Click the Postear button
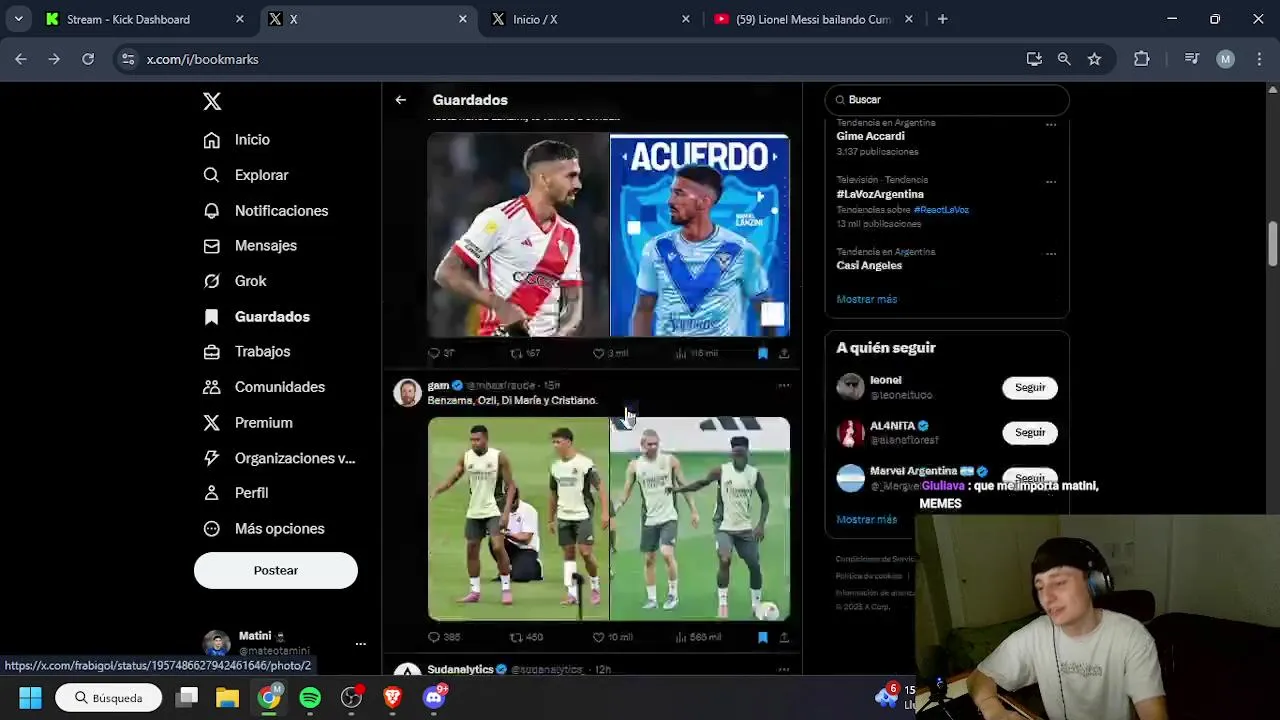Viewport: 1280px width, 720px height. coord(276,570)
